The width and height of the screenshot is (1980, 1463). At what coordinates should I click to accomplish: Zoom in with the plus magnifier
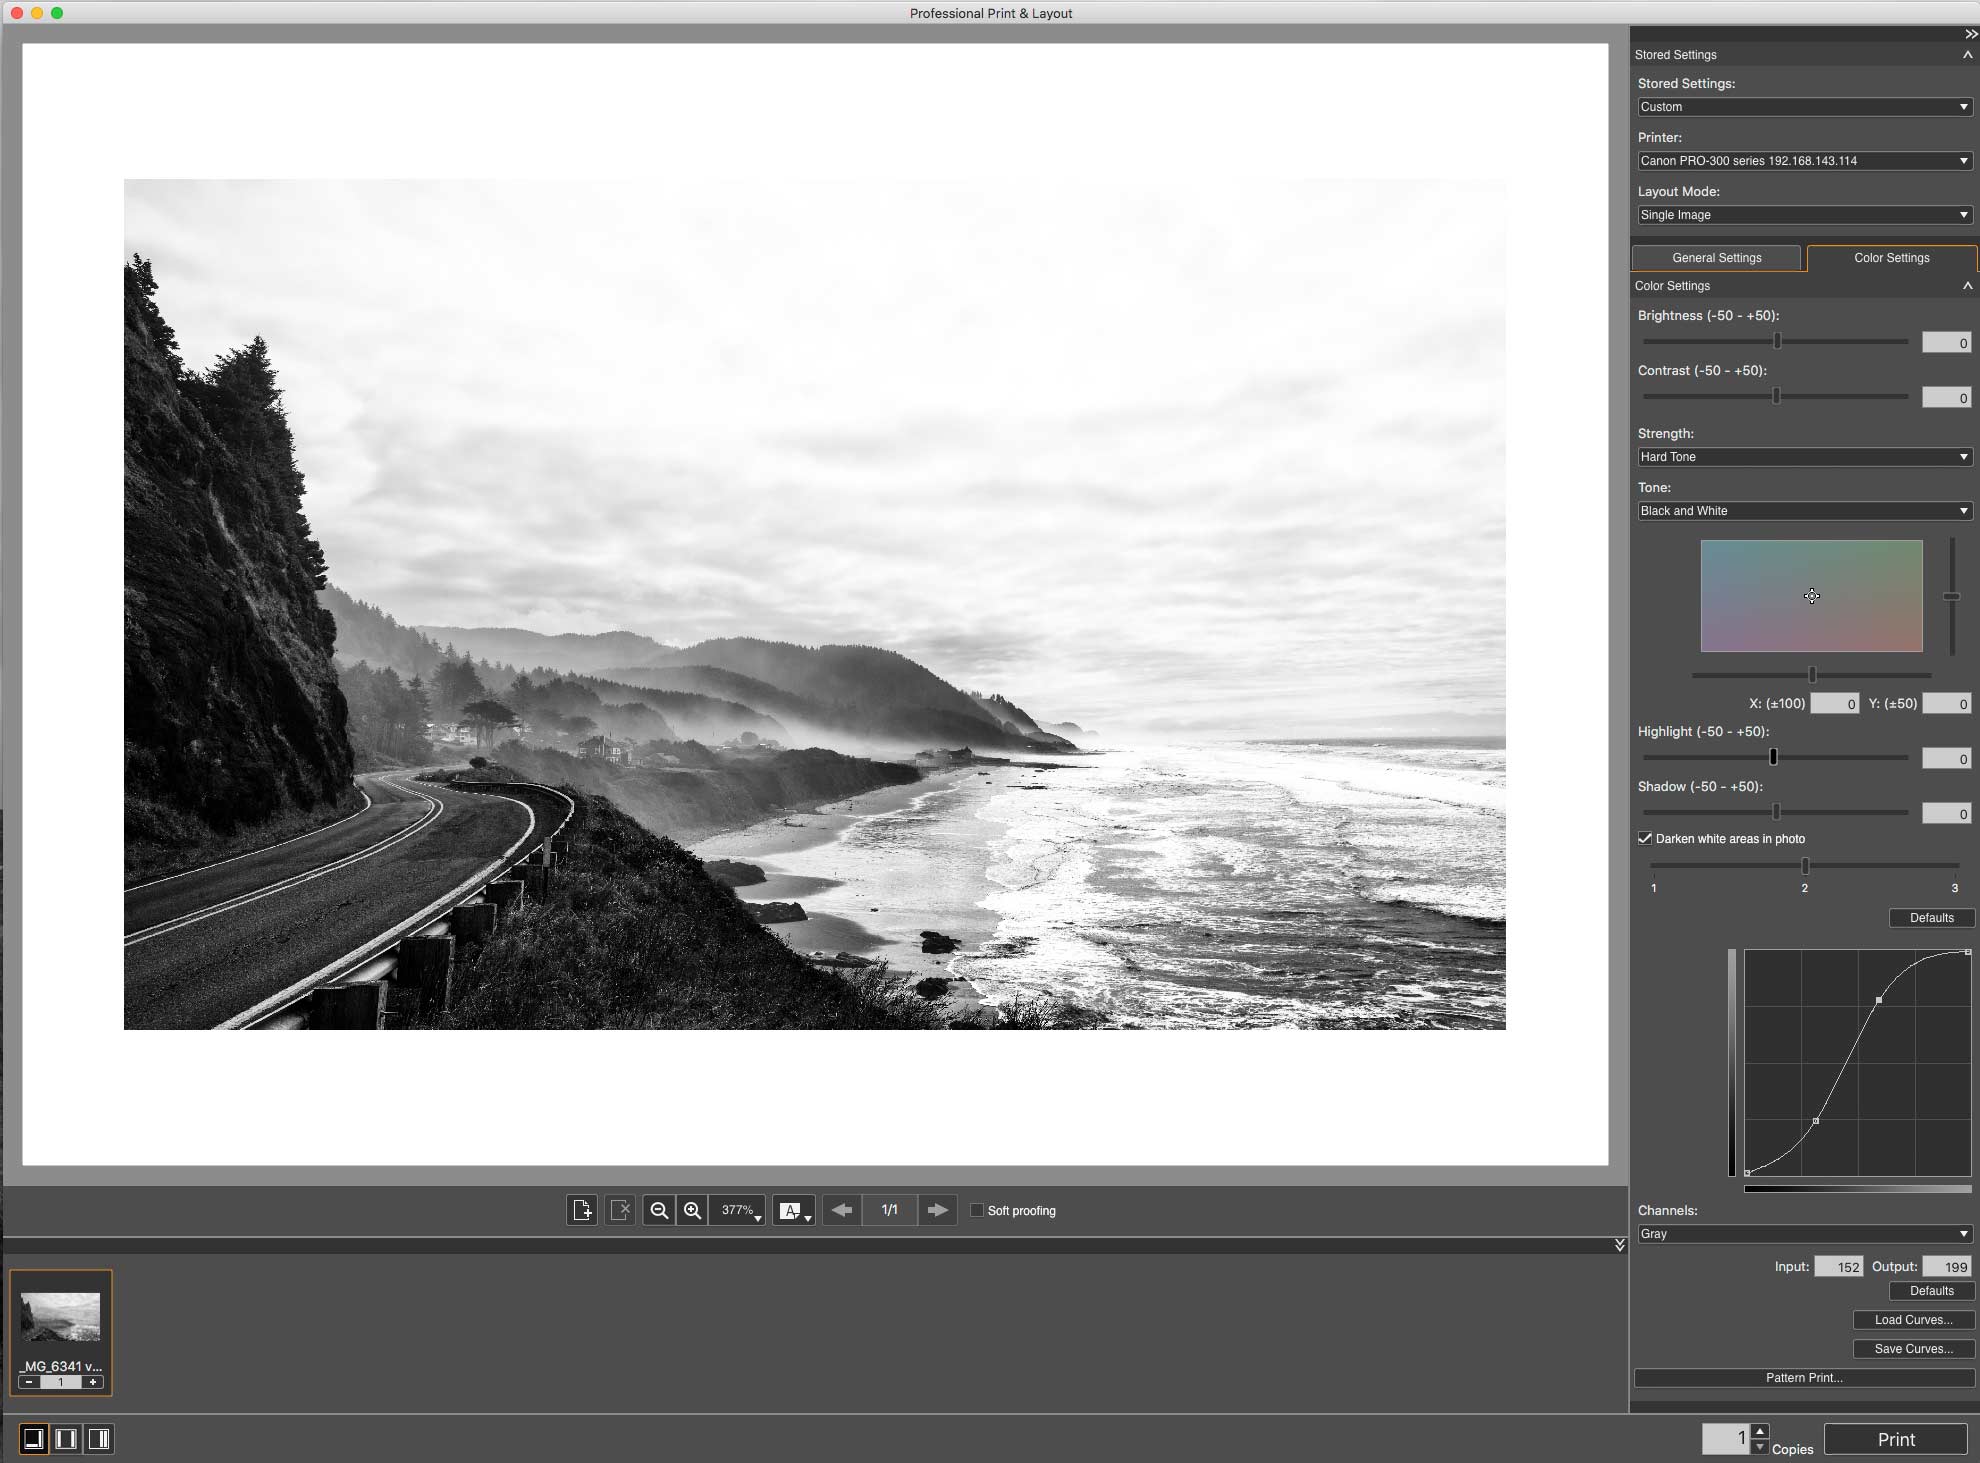click(692, 1210)
